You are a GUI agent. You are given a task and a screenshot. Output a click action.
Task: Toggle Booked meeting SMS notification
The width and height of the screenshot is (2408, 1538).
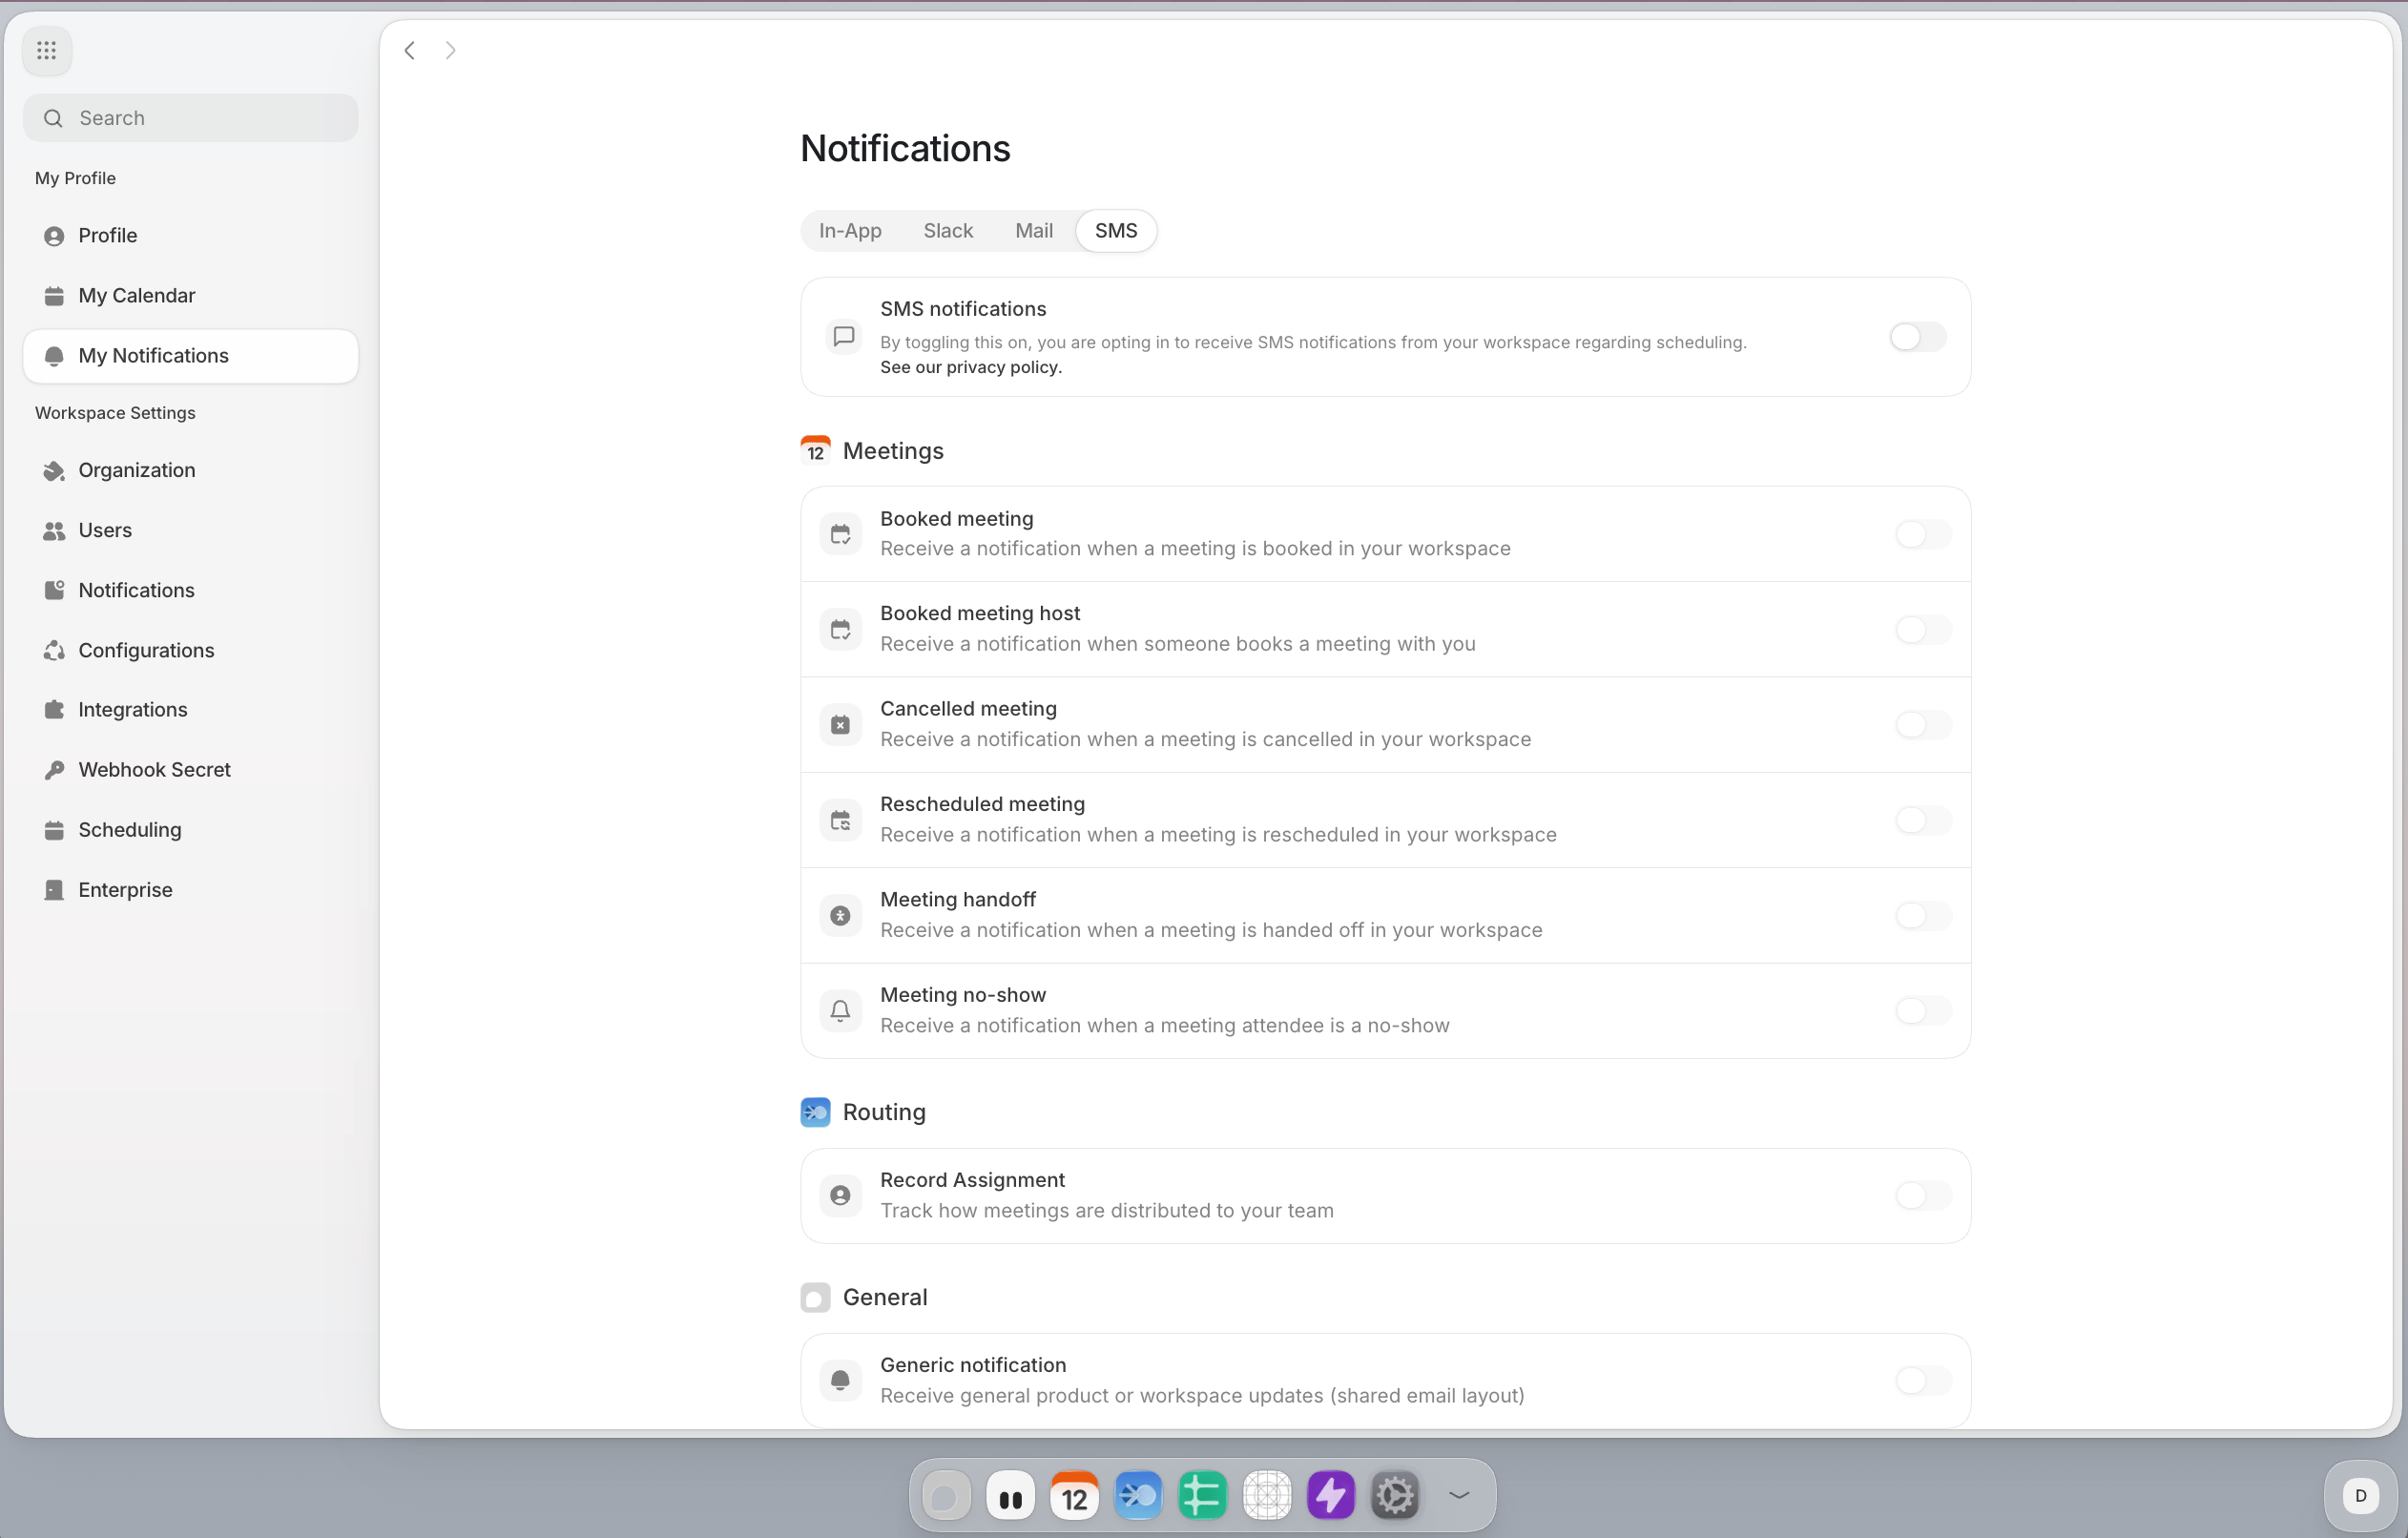pos(1923,534)
